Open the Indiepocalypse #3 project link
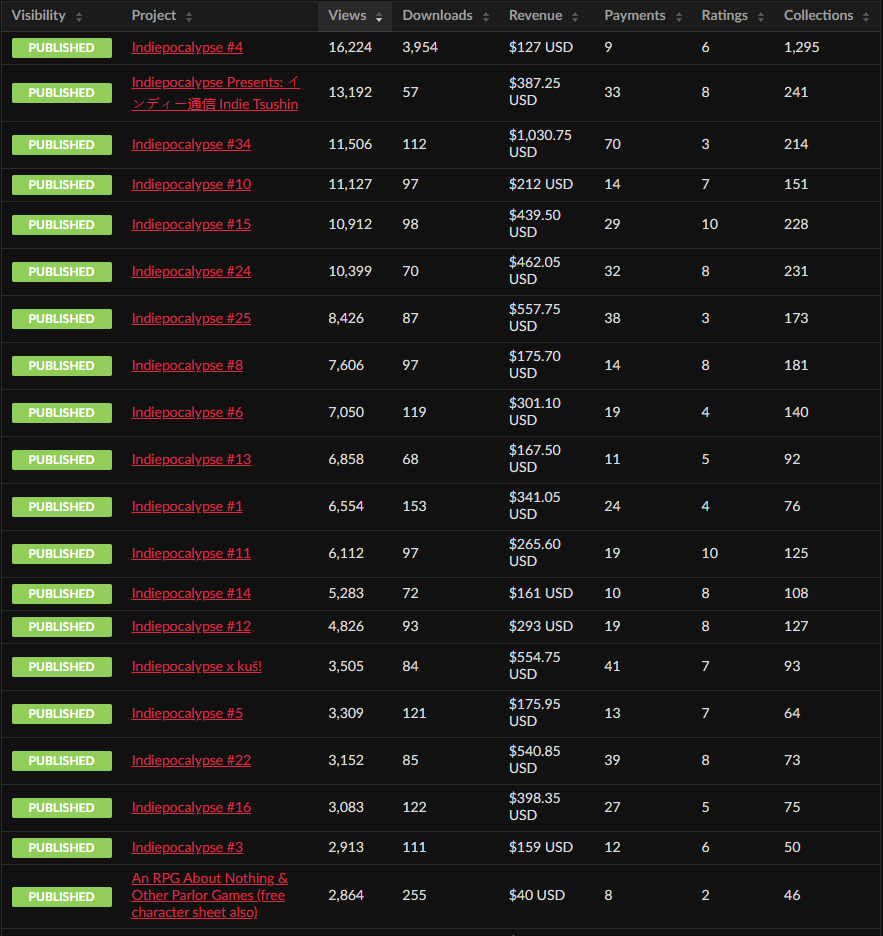 tap(187, 847)
